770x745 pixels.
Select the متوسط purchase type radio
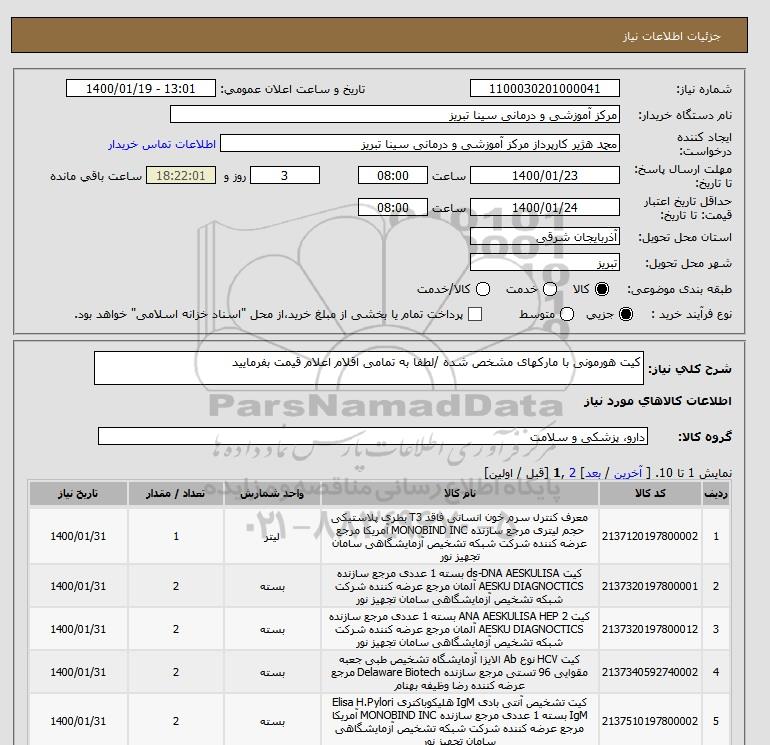point(567,314)
